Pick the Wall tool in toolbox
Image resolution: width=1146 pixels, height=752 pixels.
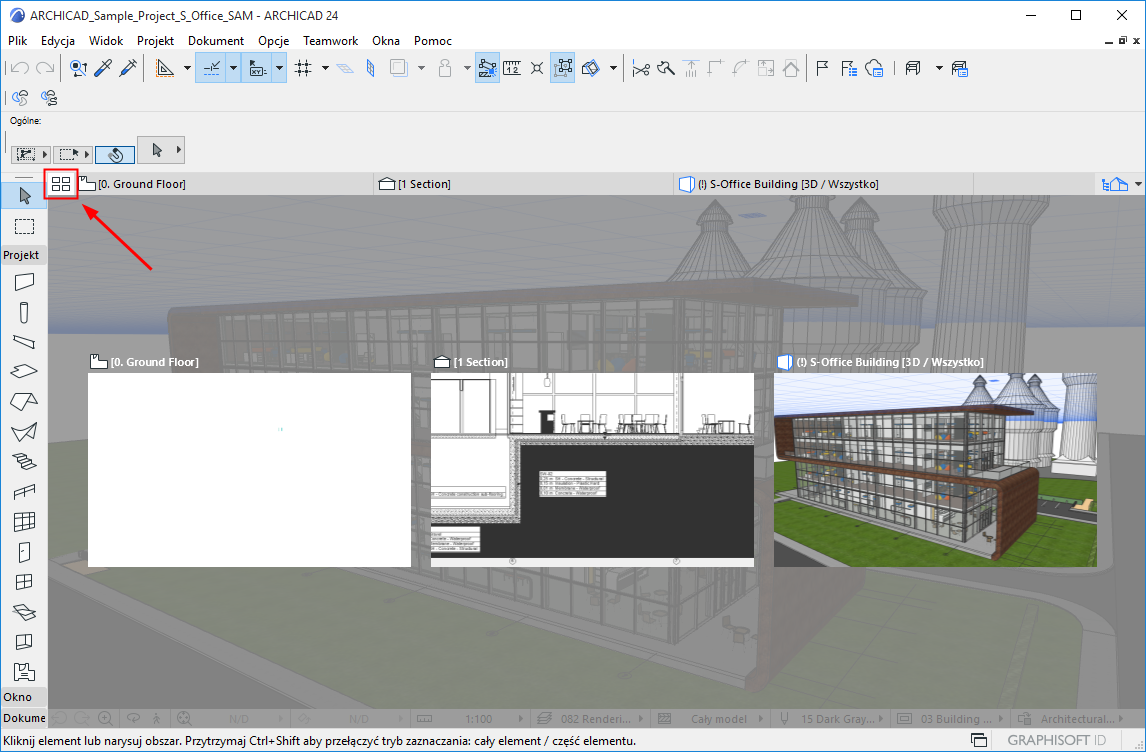[x=25, y=283]
